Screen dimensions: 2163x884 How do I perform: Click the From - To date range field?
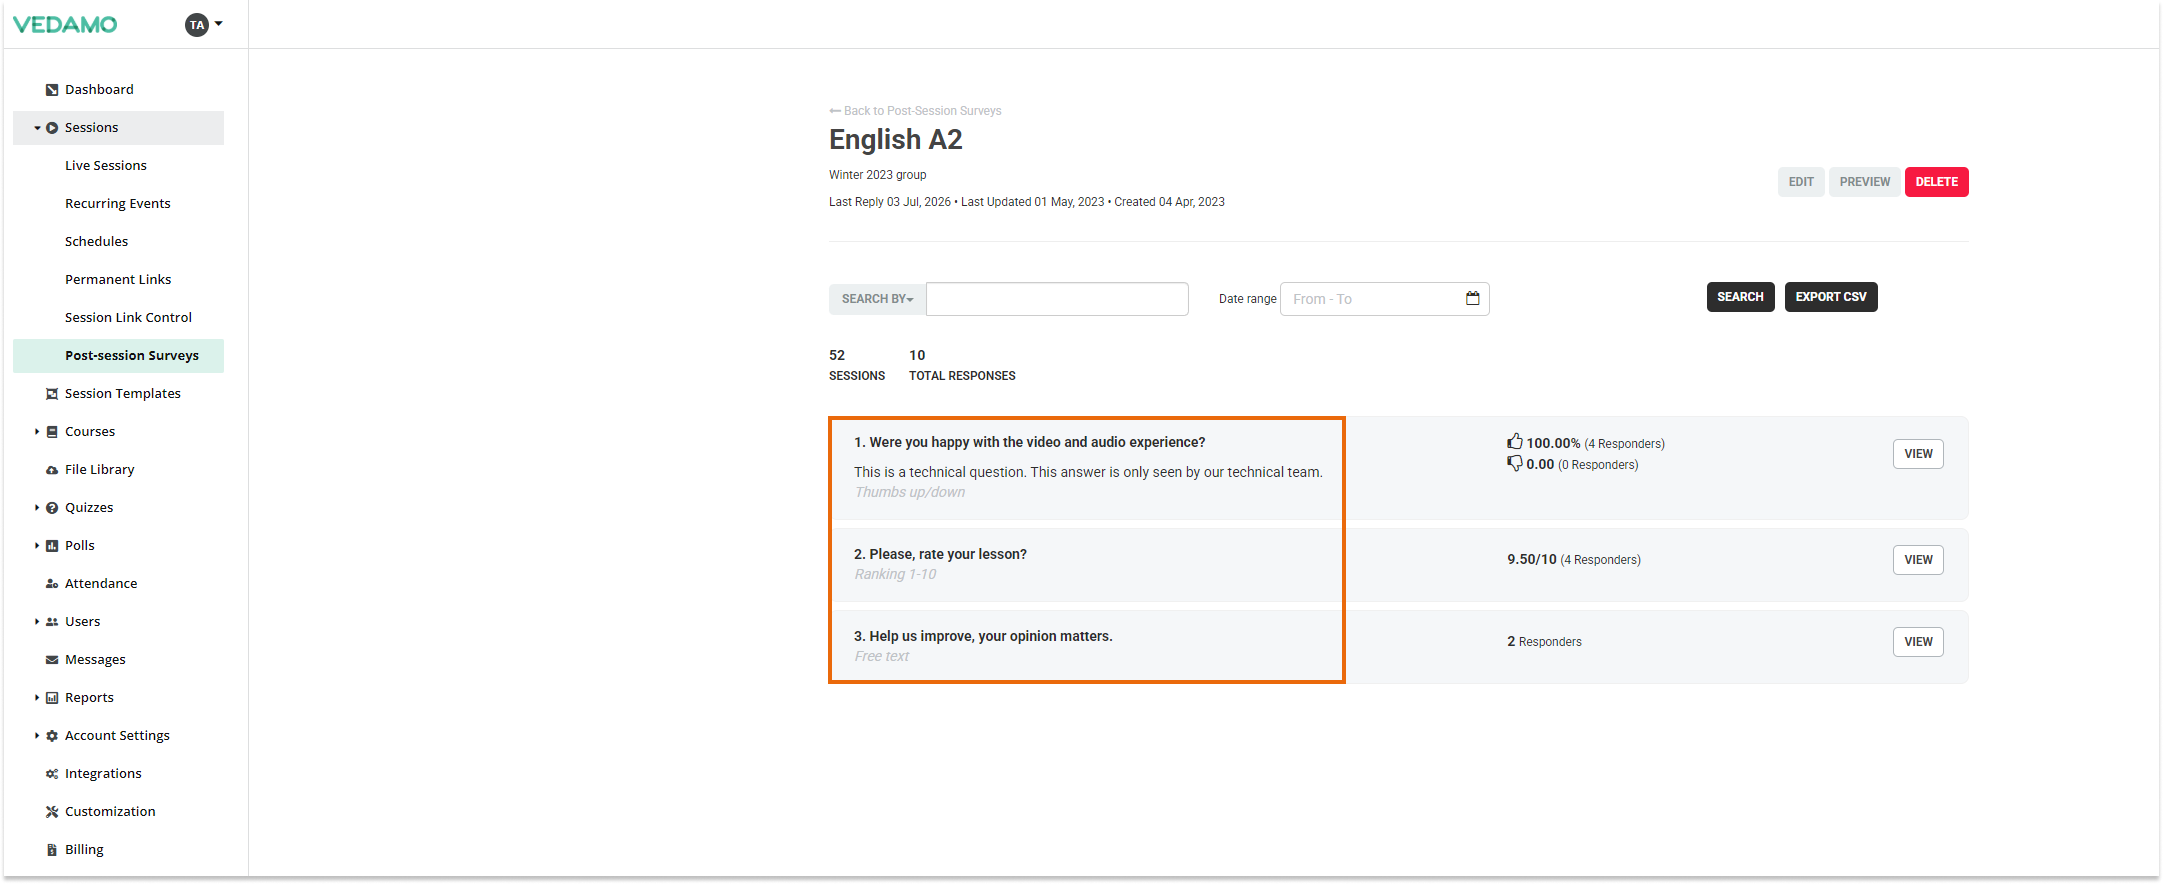[x=1385, y=299]
